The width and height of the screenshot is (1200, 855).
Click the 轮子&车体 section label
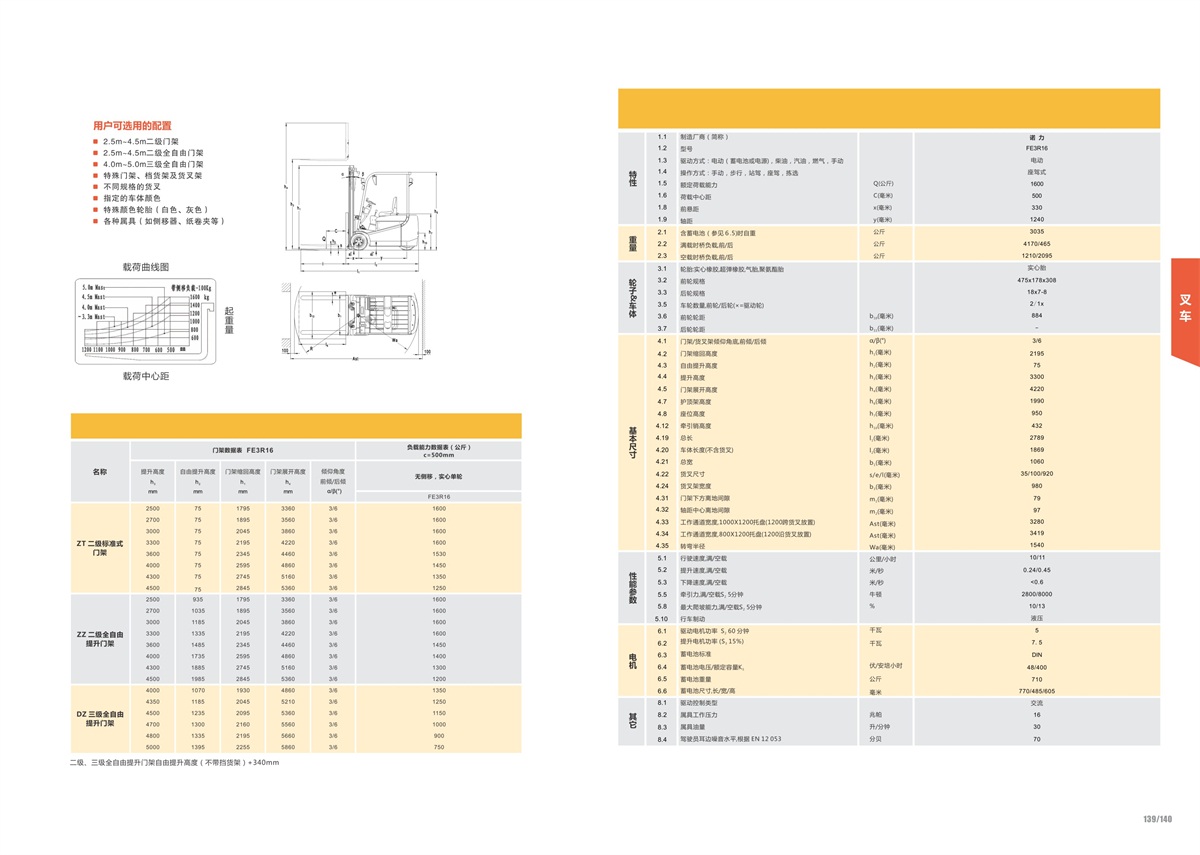(x=632, y=298)
